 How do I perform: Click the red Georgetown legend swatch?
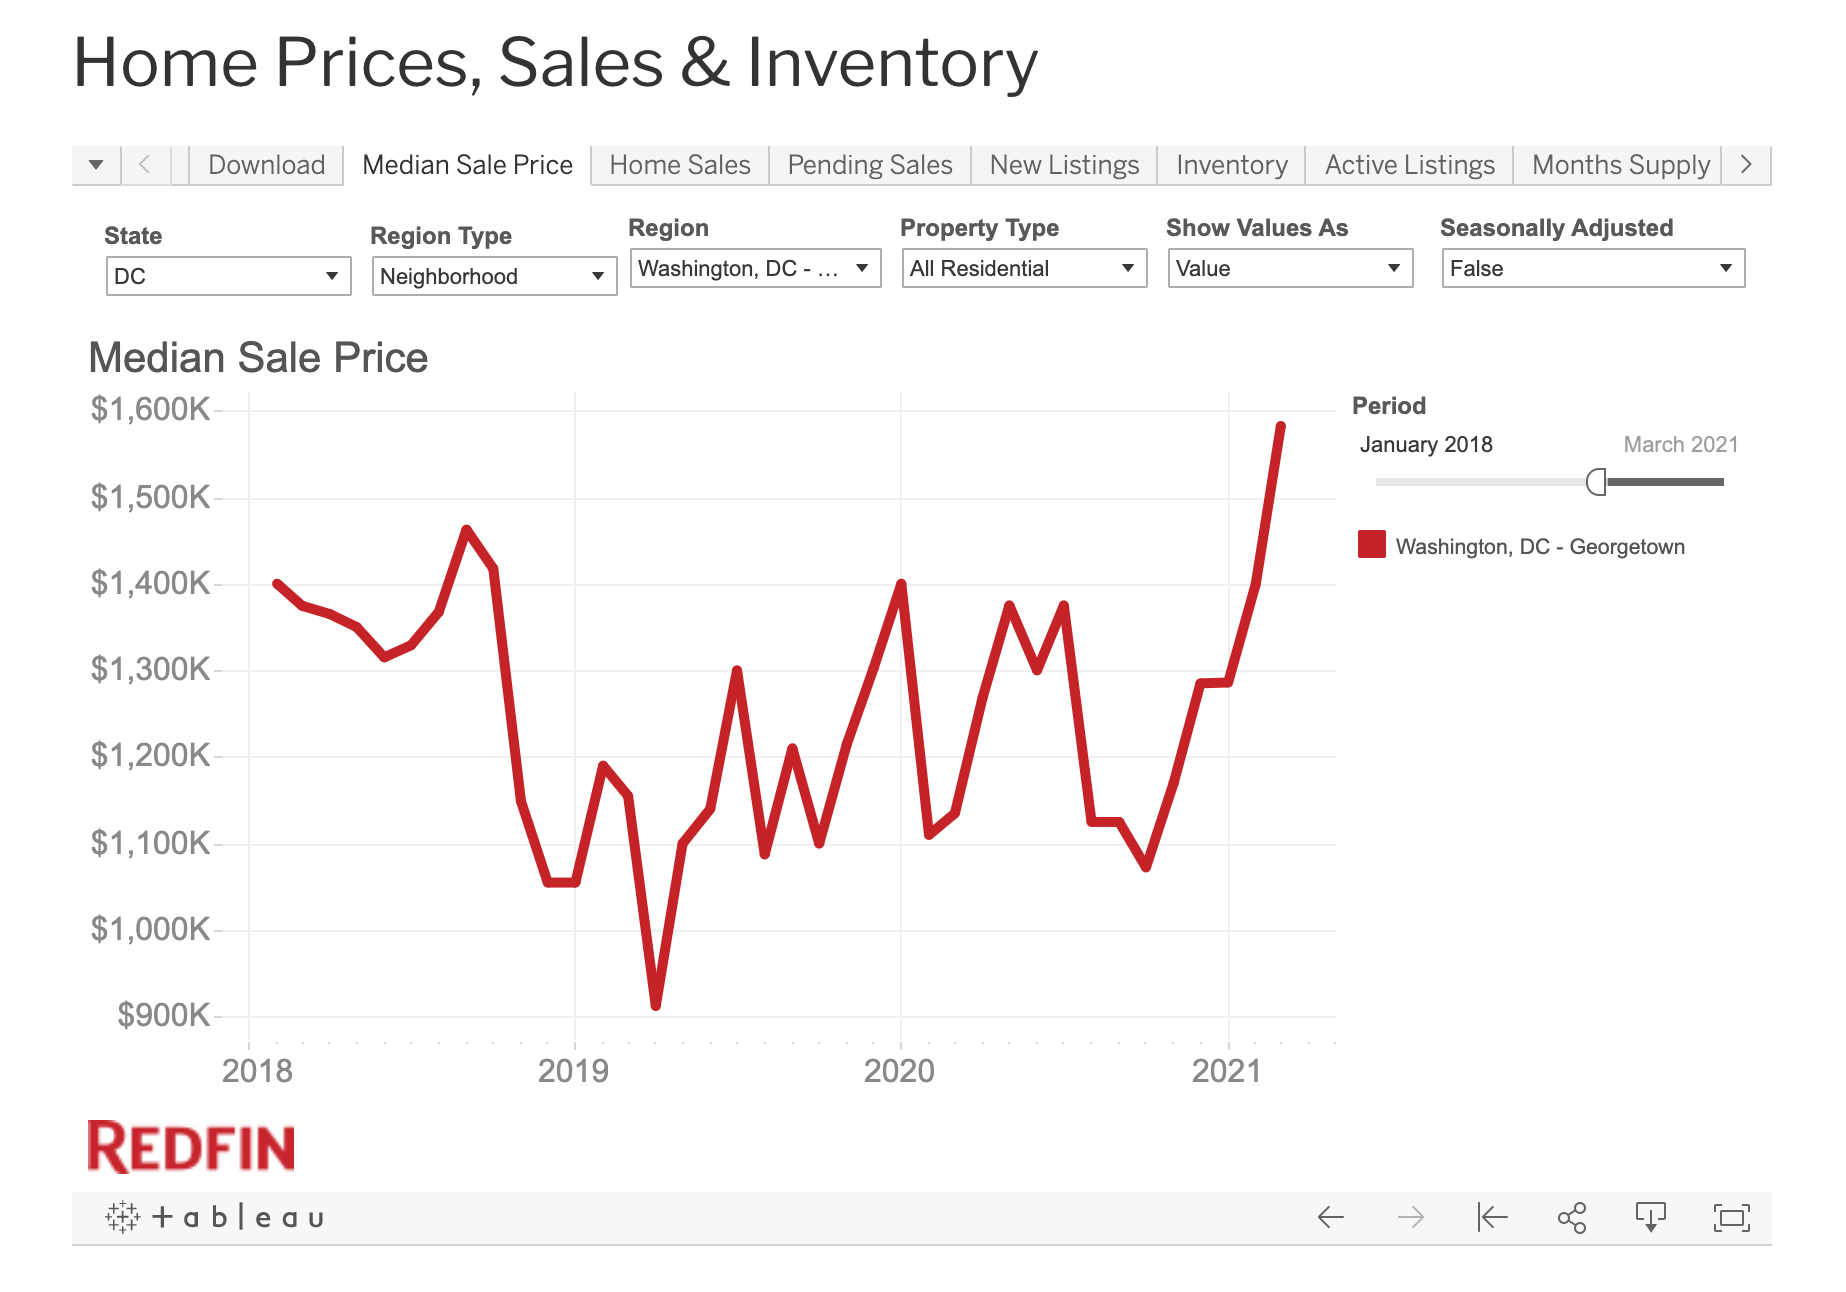click(x=1372, y=545)
